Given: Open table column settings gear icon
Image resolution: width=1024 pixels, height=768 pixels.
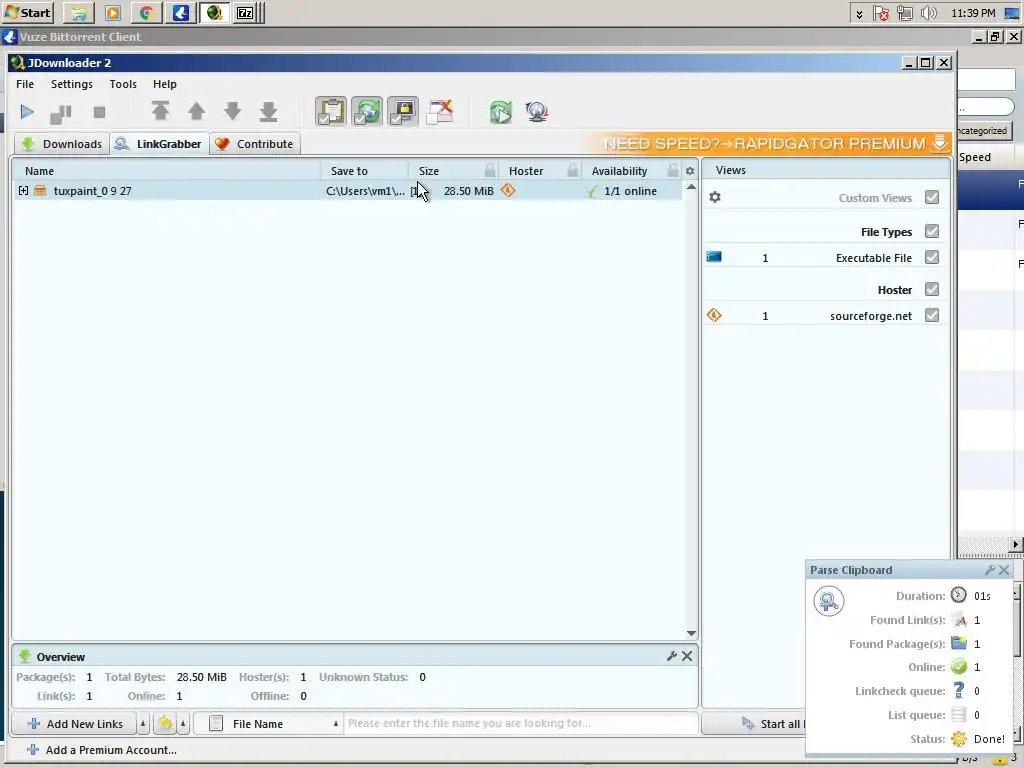Looking at the screenshot, I should click(x=690, y=170).
